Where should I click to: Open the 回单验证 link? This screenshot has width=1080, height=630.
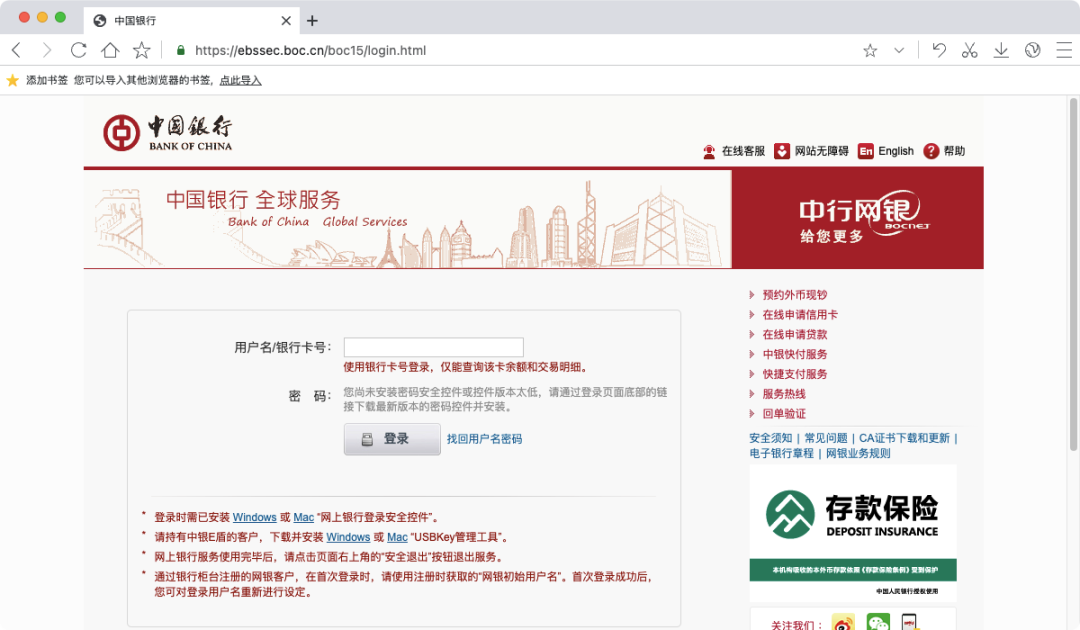pos(784,414)
